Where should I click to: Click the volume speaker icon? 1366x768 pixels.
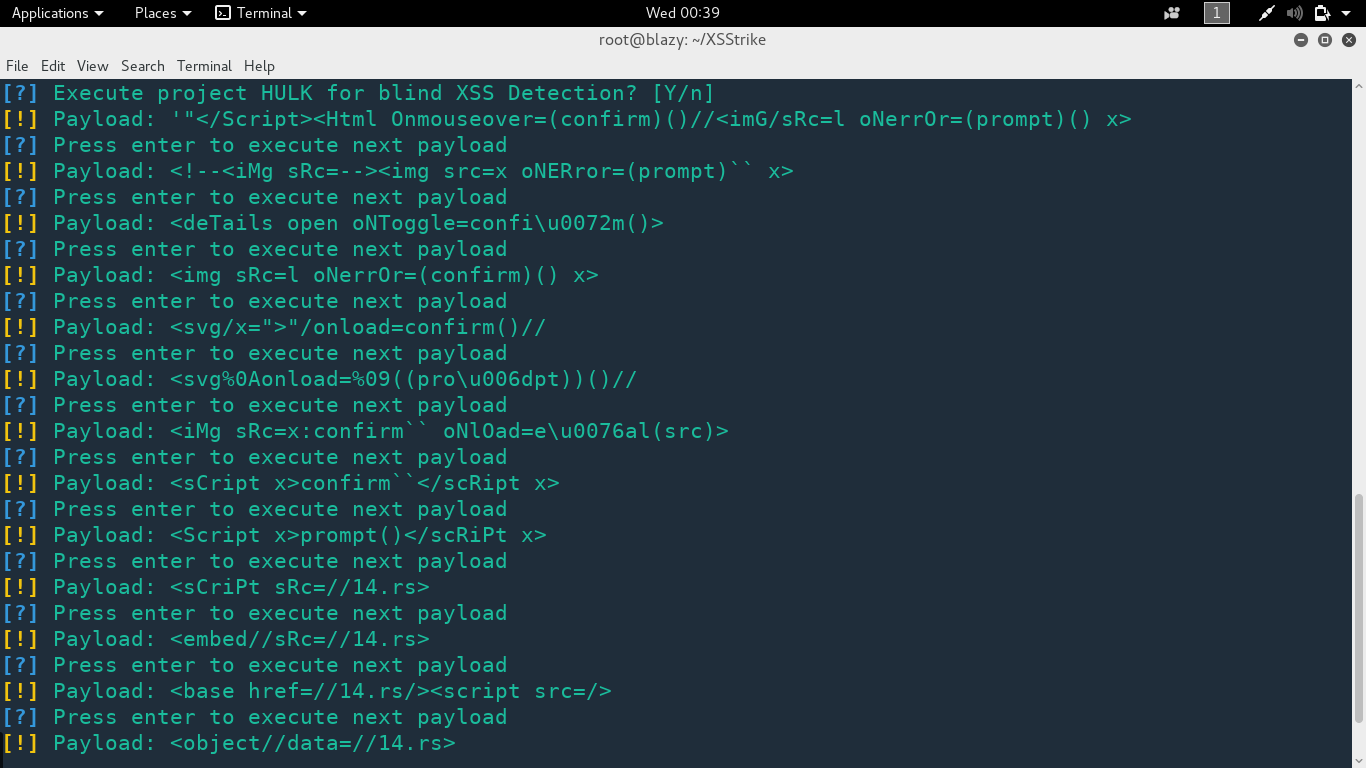click(1295, 13)
